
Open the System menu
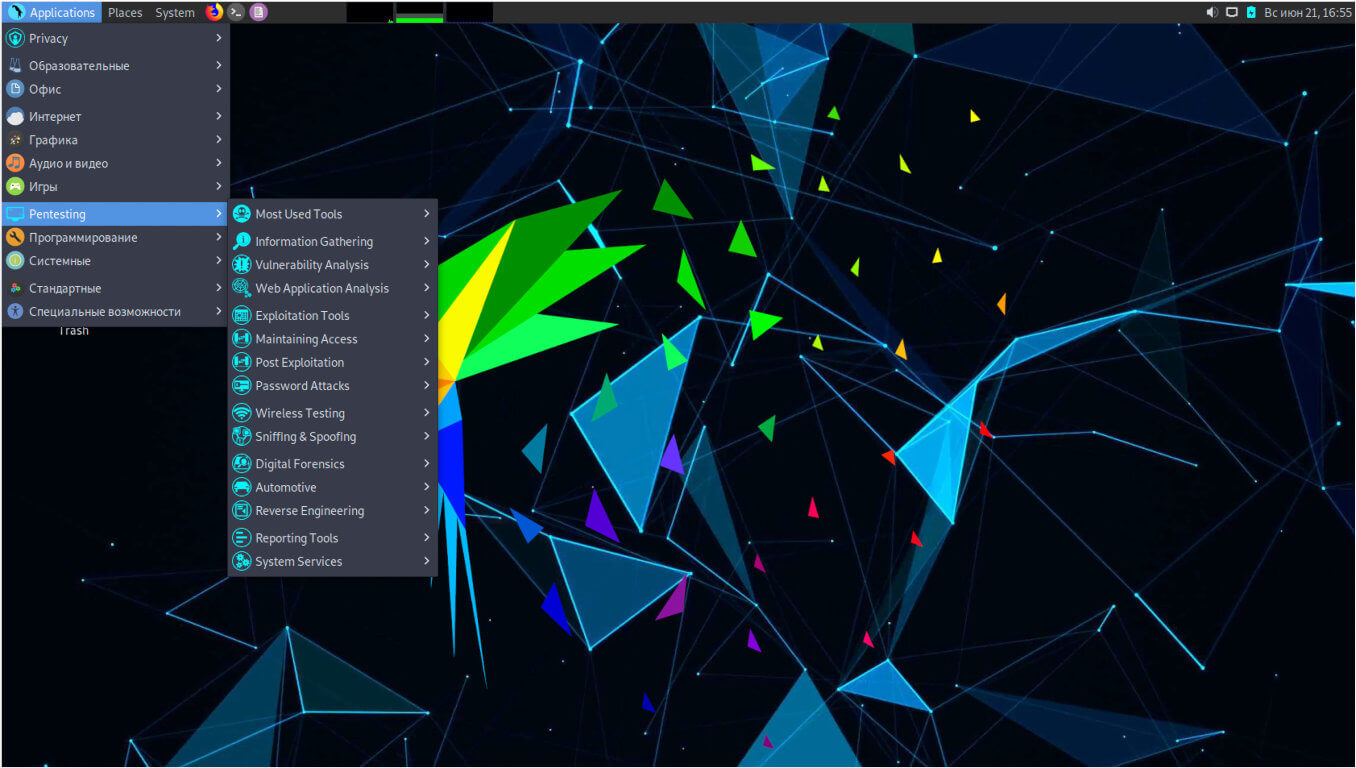(175, 12)
